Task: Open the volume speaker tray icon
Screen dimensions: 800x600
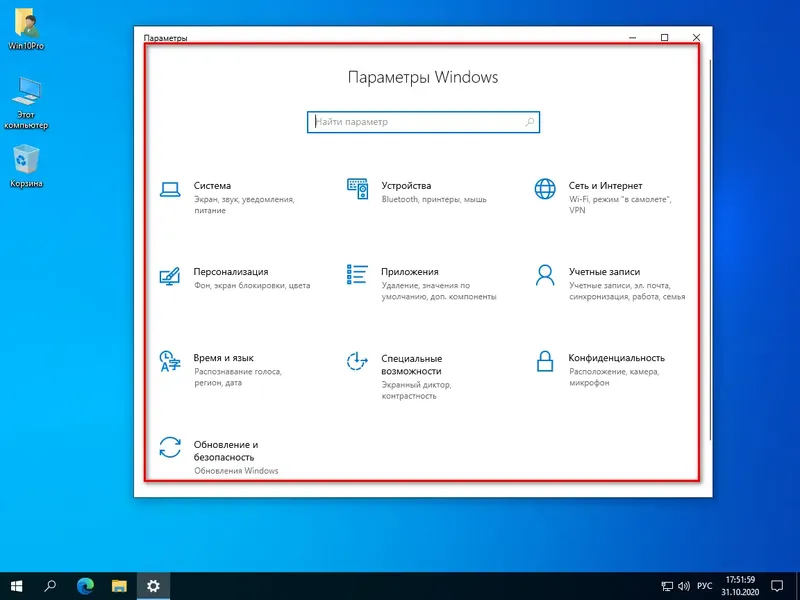Action: tap(684, 586)
